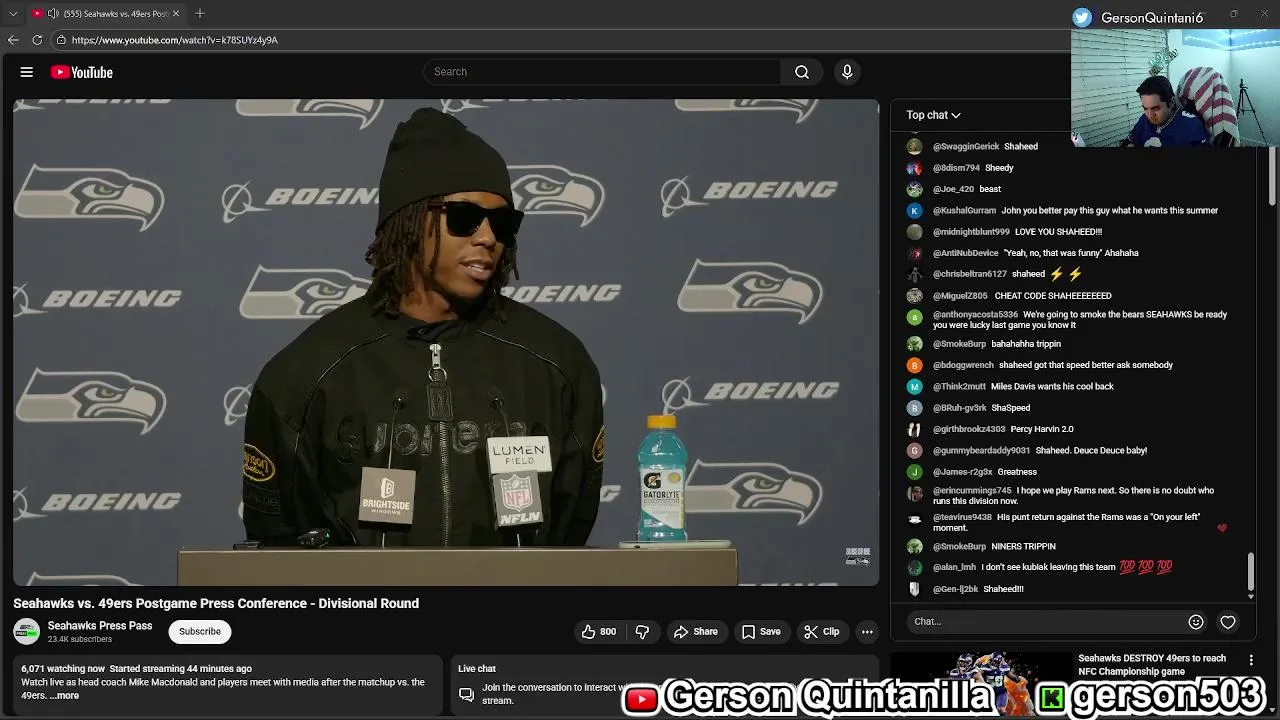Click @Think2mutt 'Miles Davis' chat message

[1052, 387]
